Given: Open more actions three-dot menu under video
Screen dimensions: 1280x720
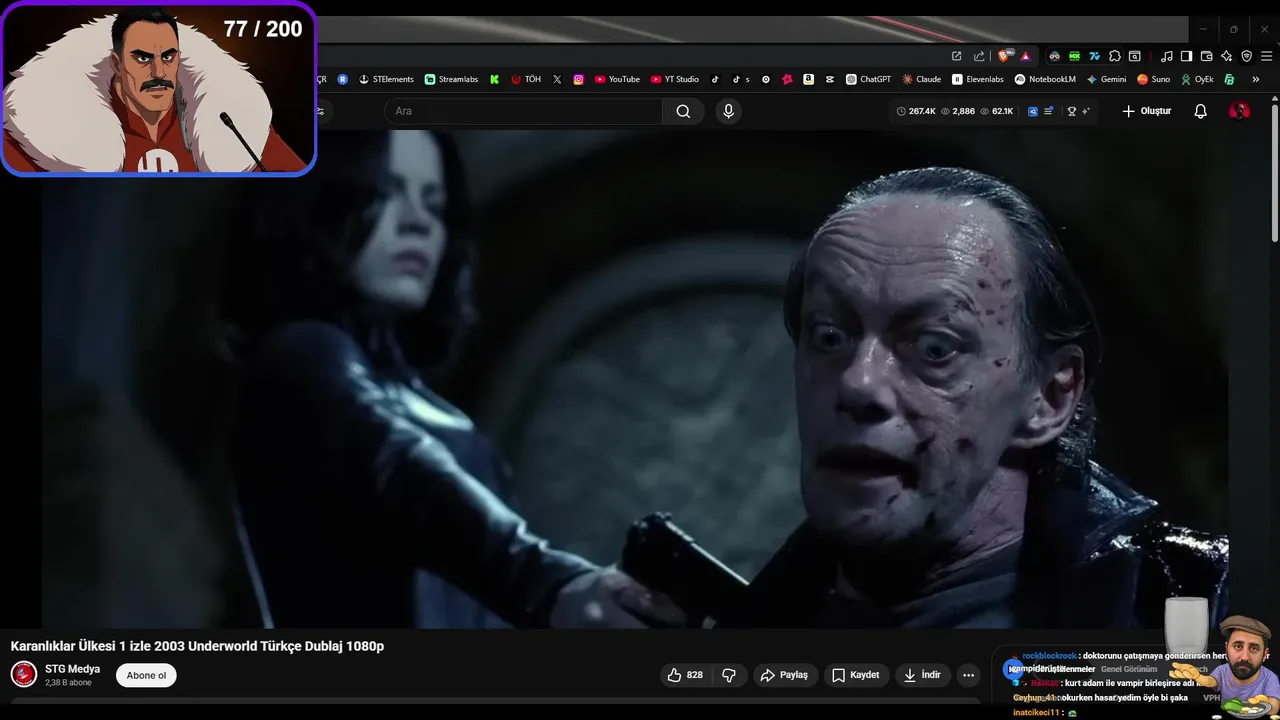Looking at the screenshot, I should (x=968, y=675).
